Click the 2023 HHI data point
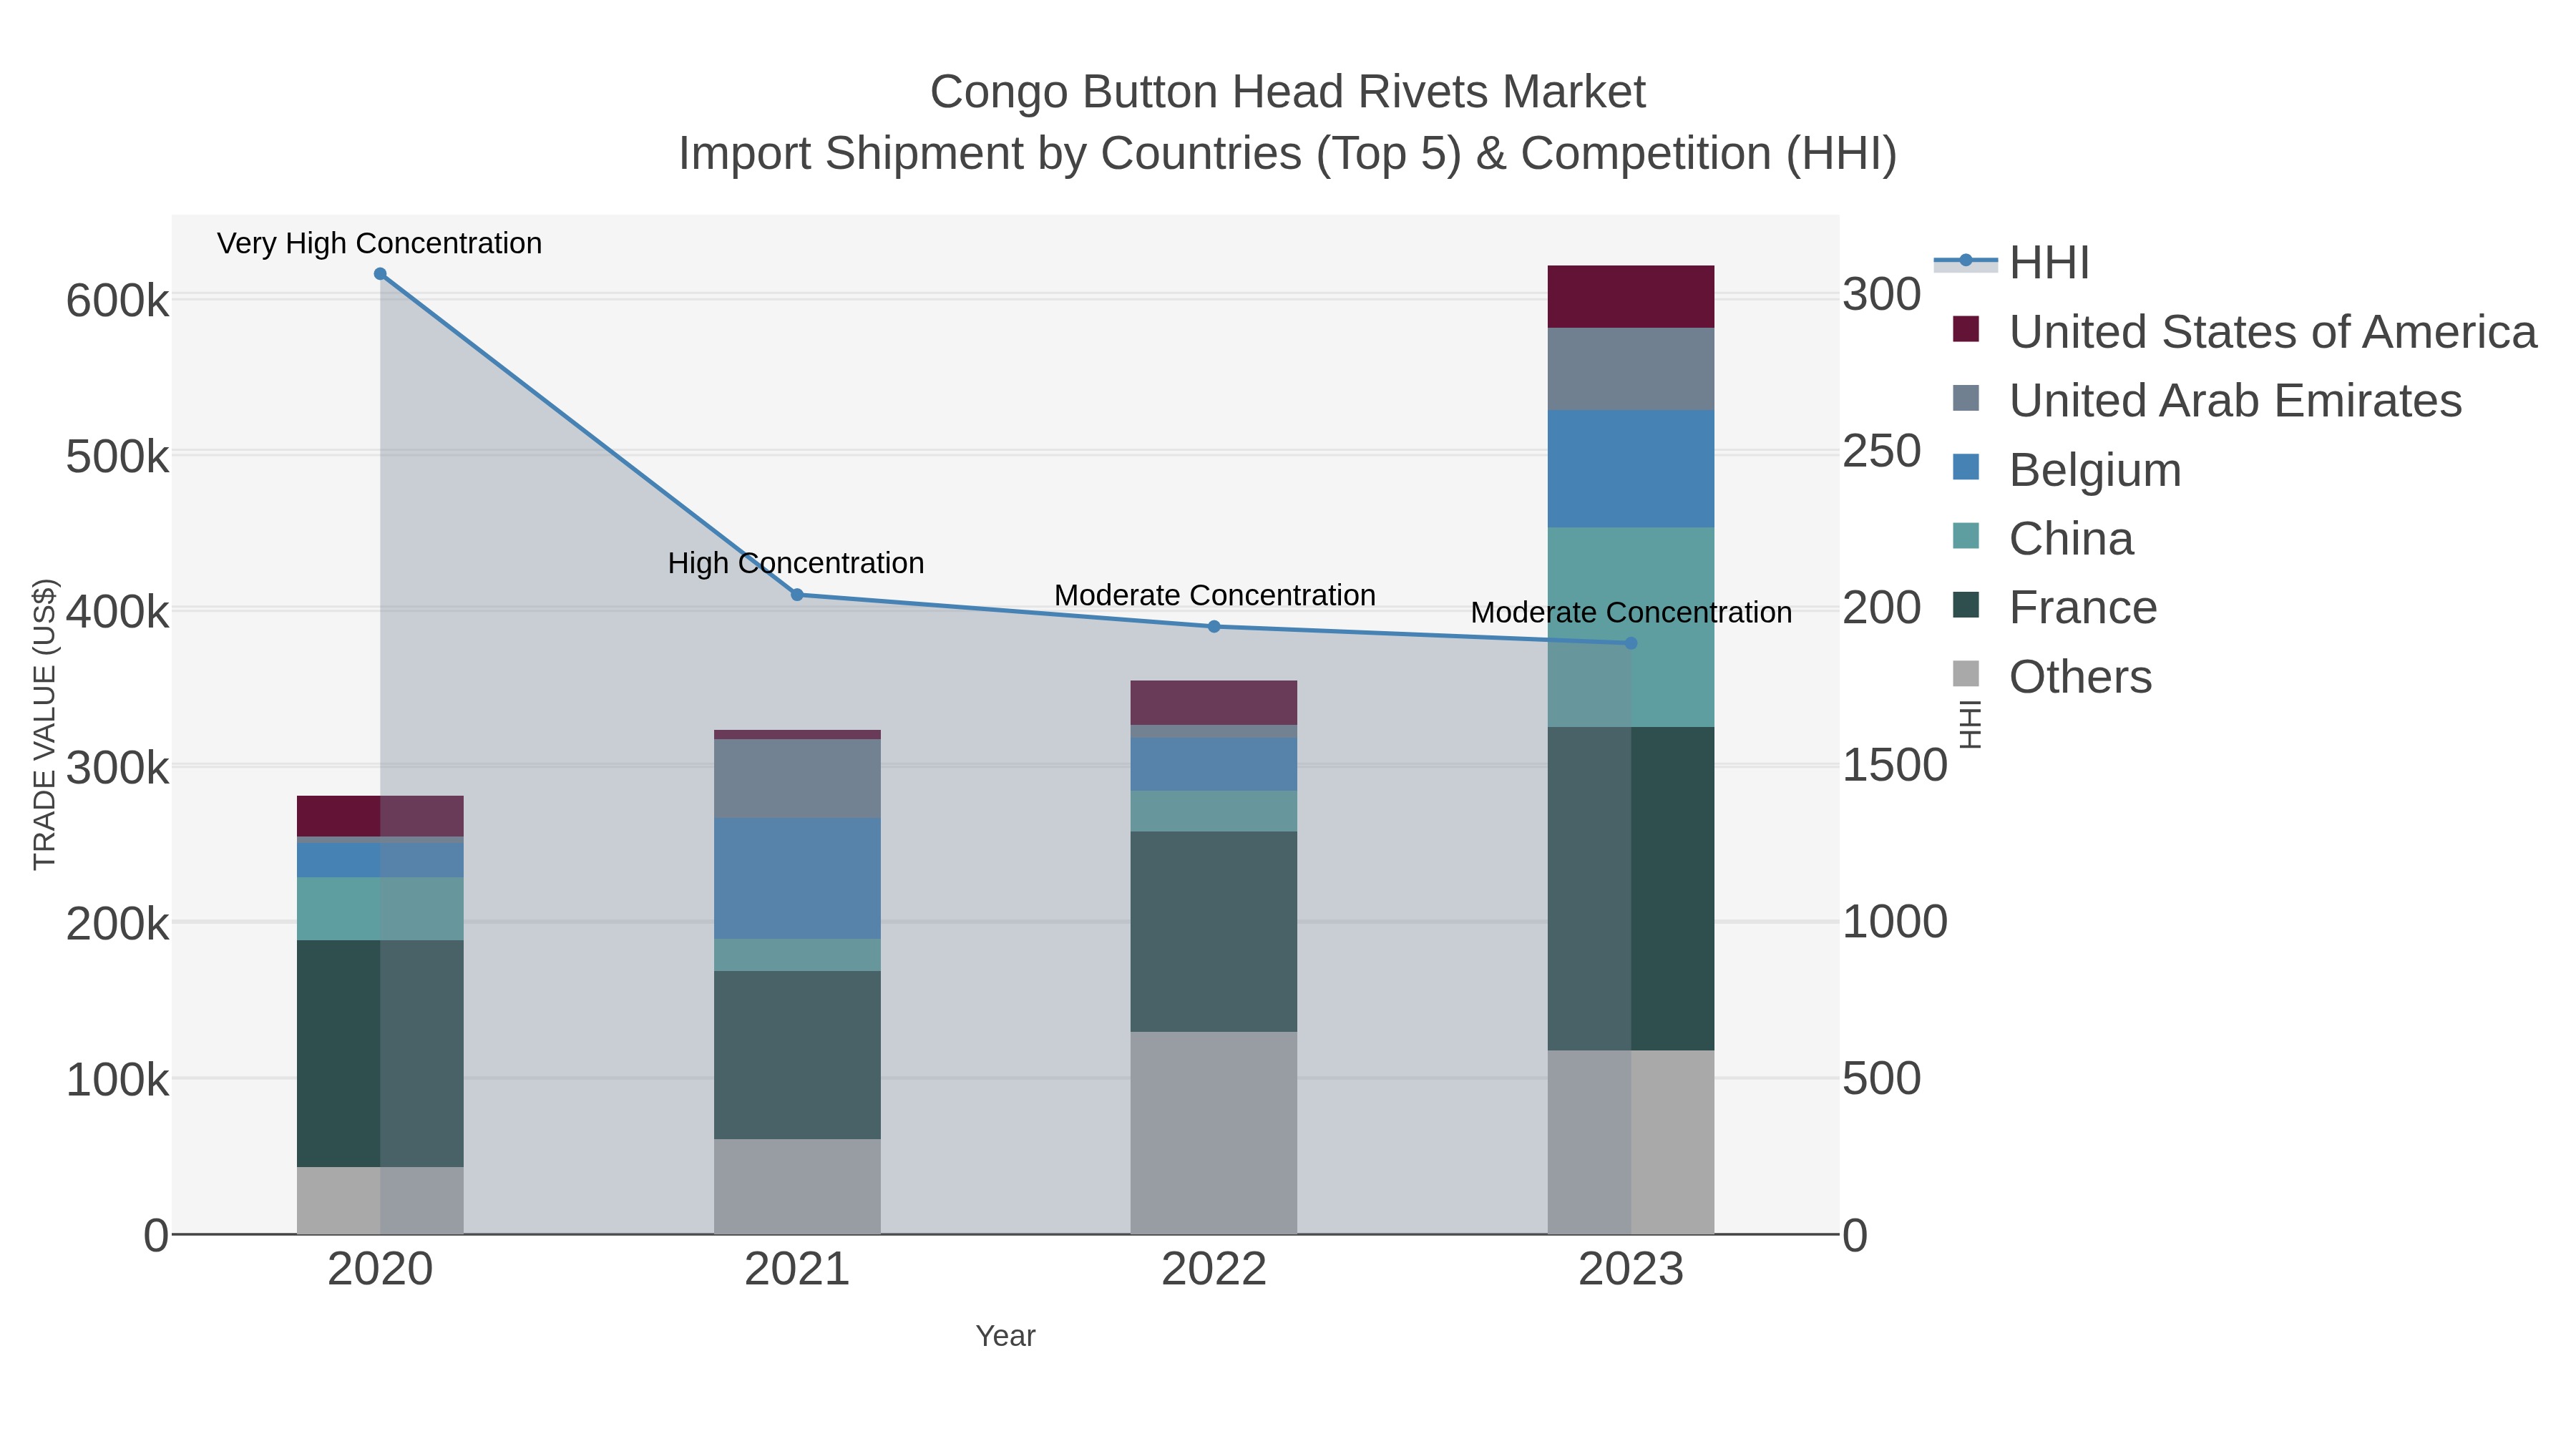The width and height of the screenshot is (2576, 1449). 1631,643
